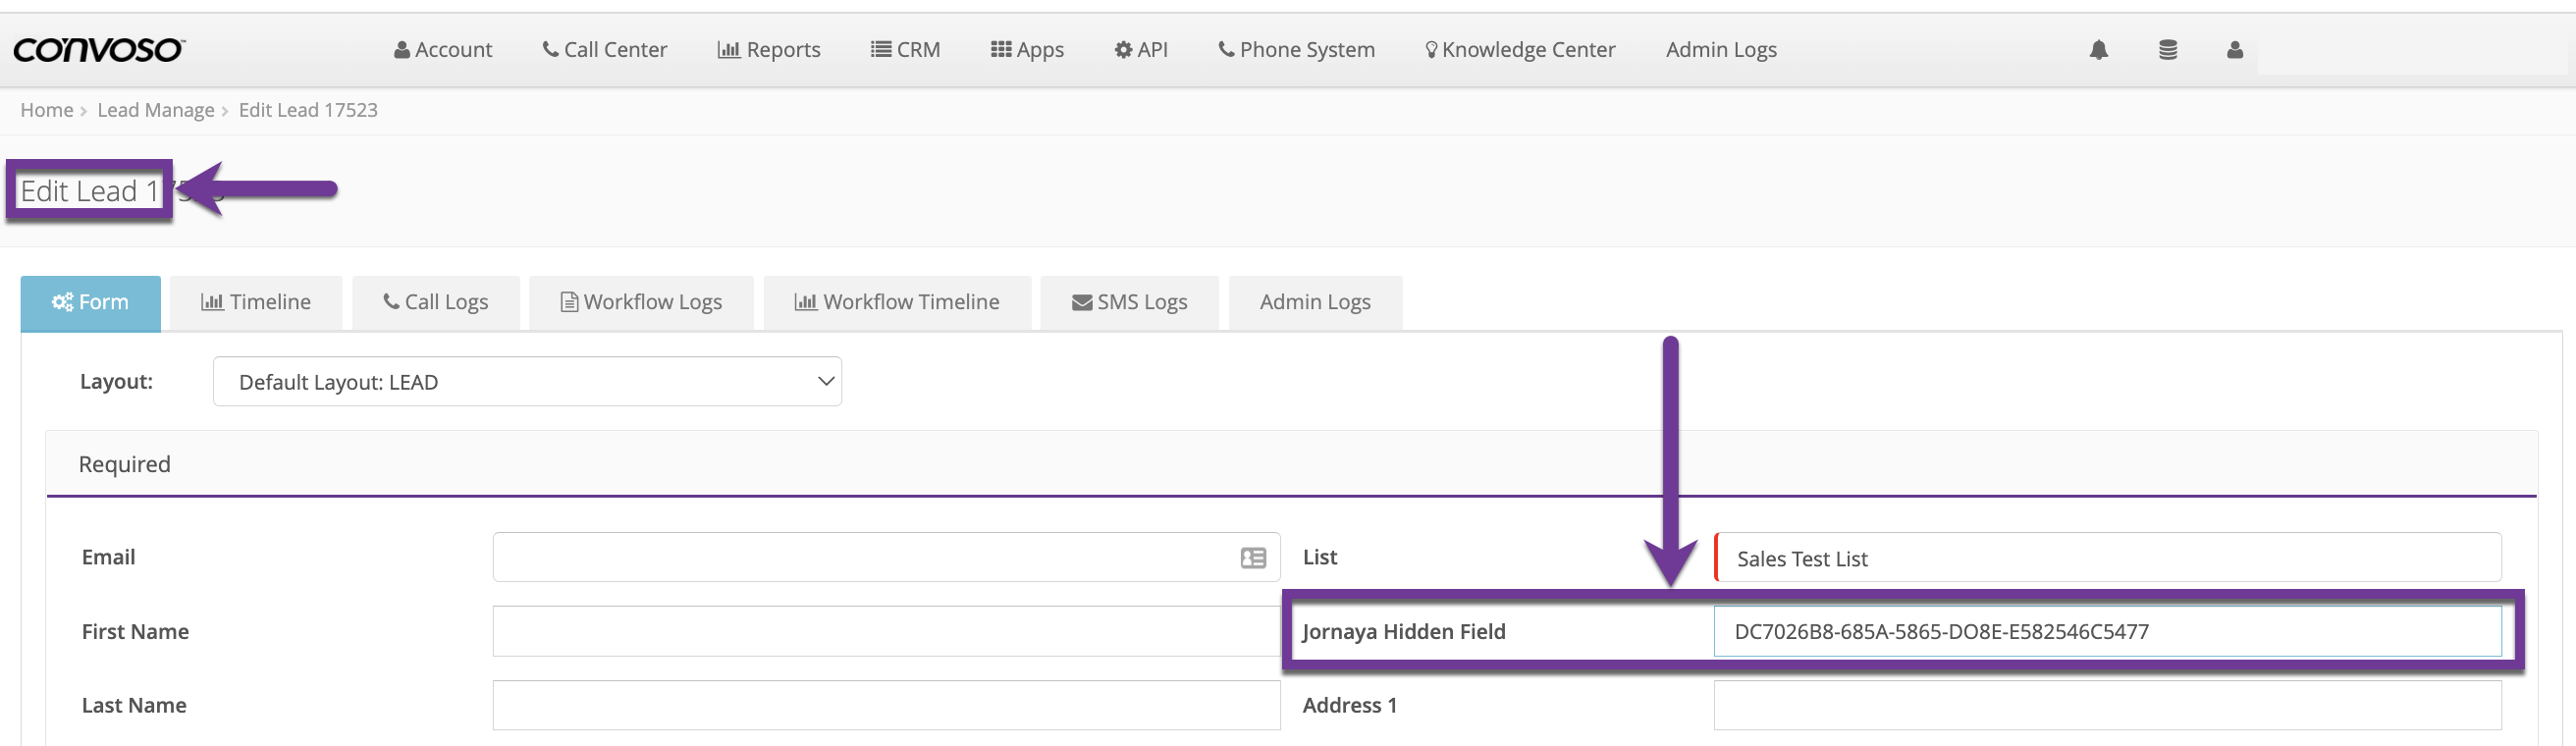Click the Jornaya Hidden Field input
This screenshot has height=746, width=2576.
[2107, 632]
